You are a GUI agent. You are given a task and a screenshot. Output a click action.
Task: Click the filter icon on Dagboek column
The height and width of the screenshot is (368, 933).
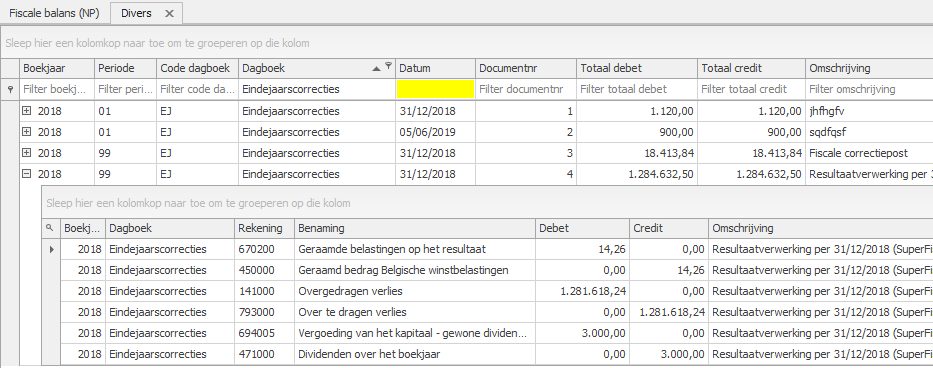(x=389, y=66)
